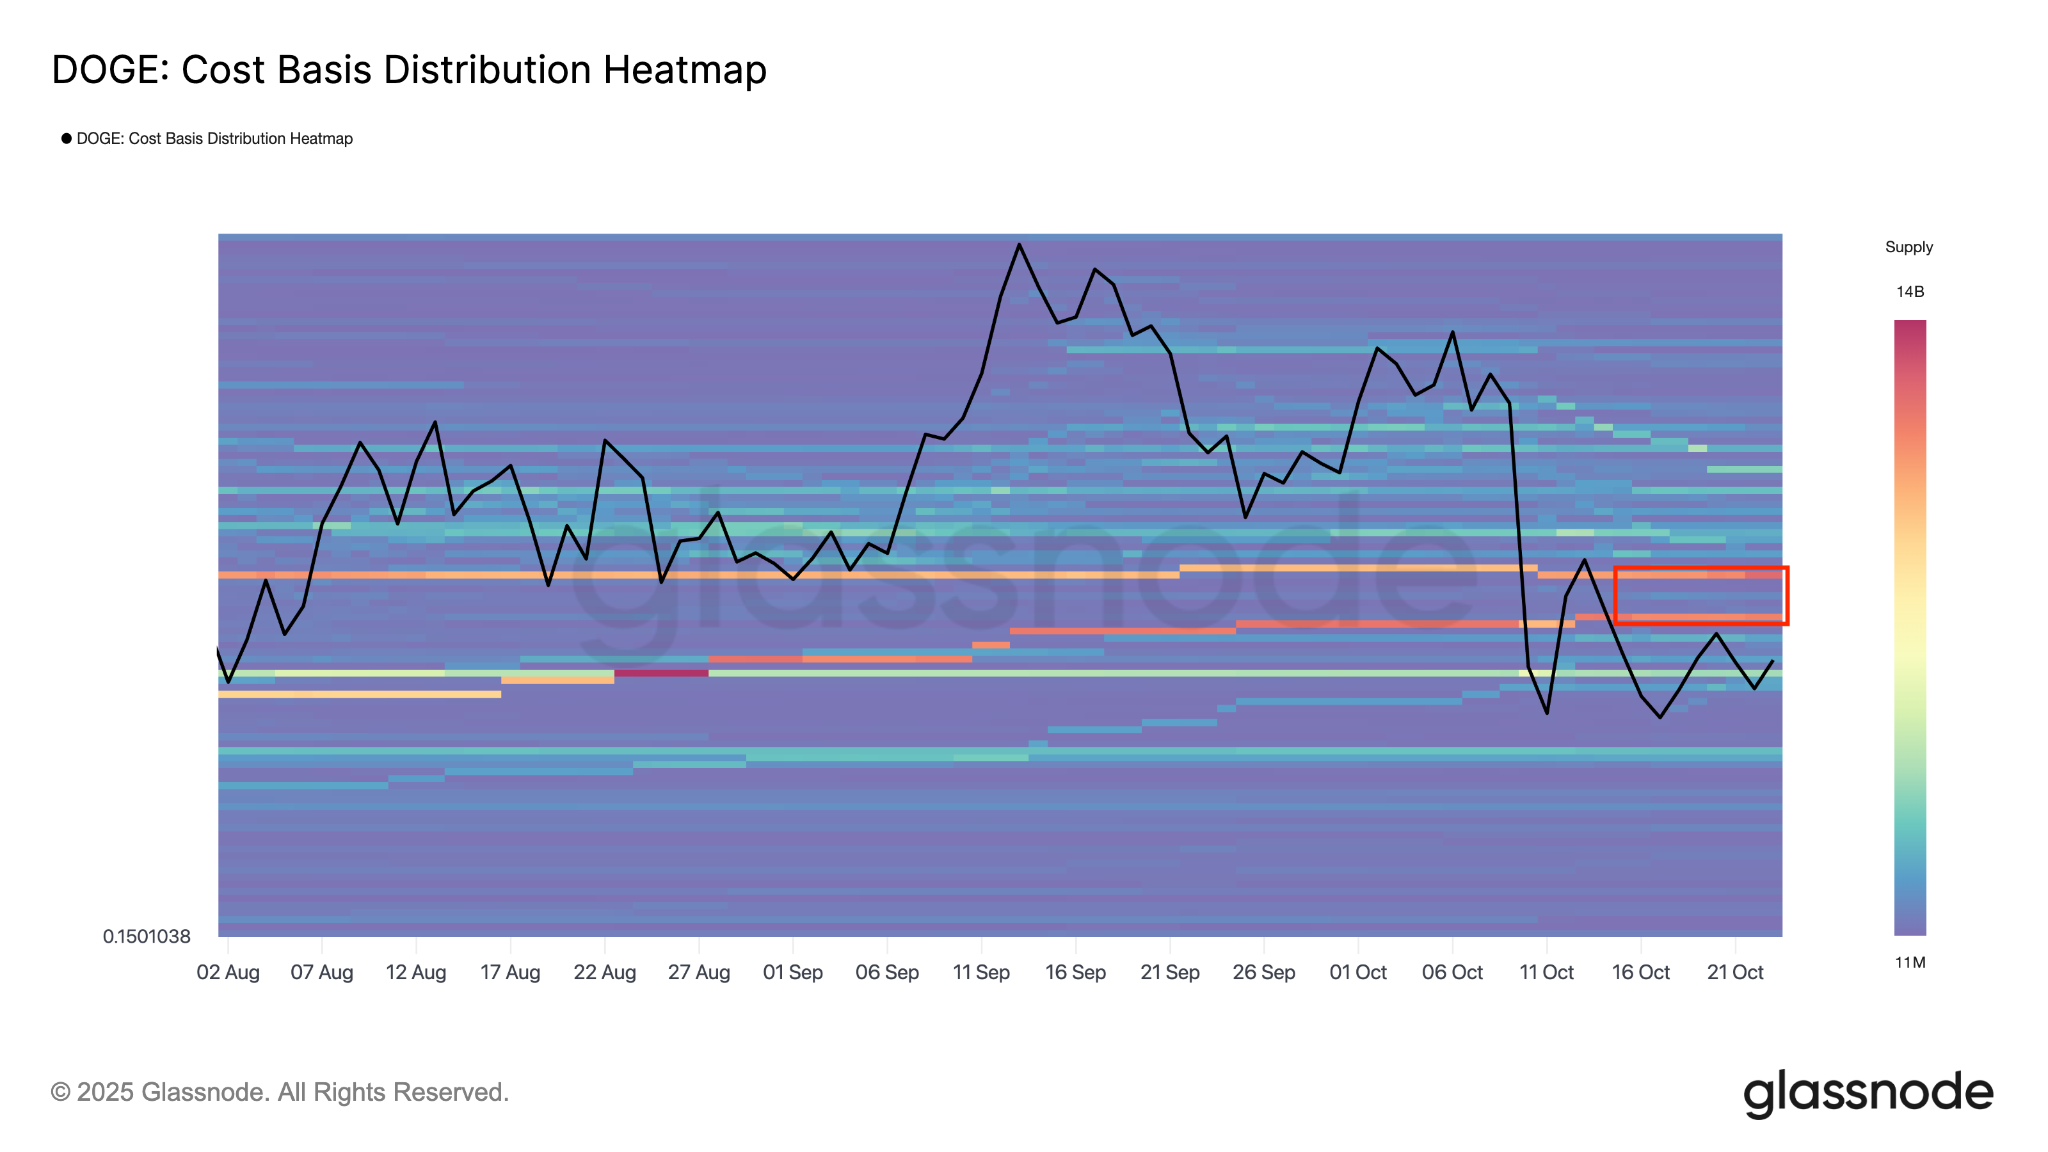Click the Glassnode copyright notice text
This screenshot has height=1152, width=2048.
(280, 1092)
